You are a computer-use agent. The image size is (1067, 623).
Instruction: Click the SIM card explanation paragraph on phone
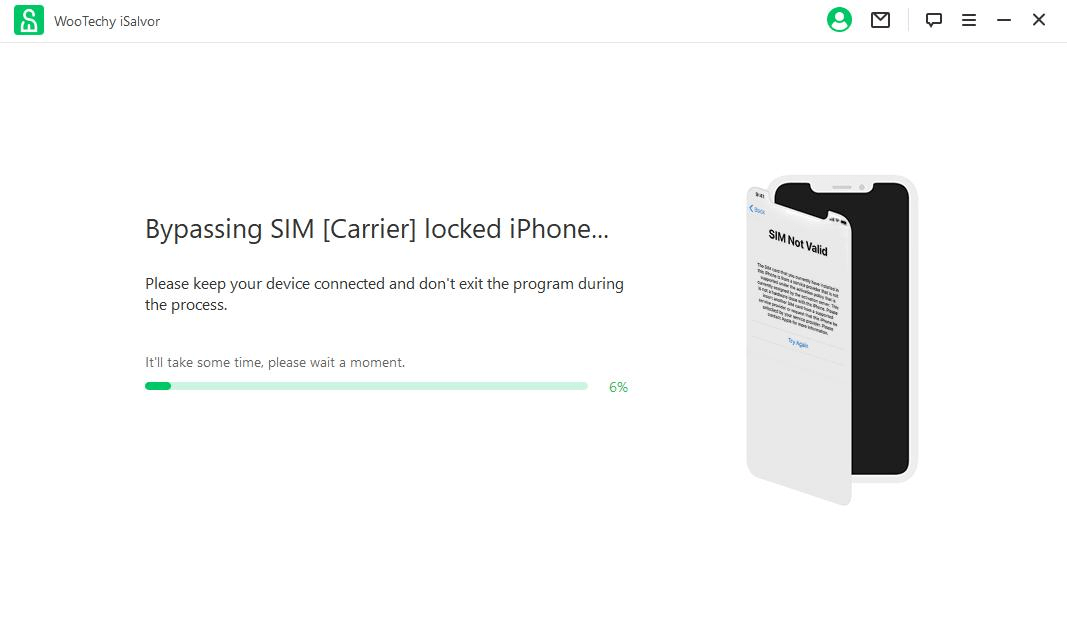click(797, 297)
